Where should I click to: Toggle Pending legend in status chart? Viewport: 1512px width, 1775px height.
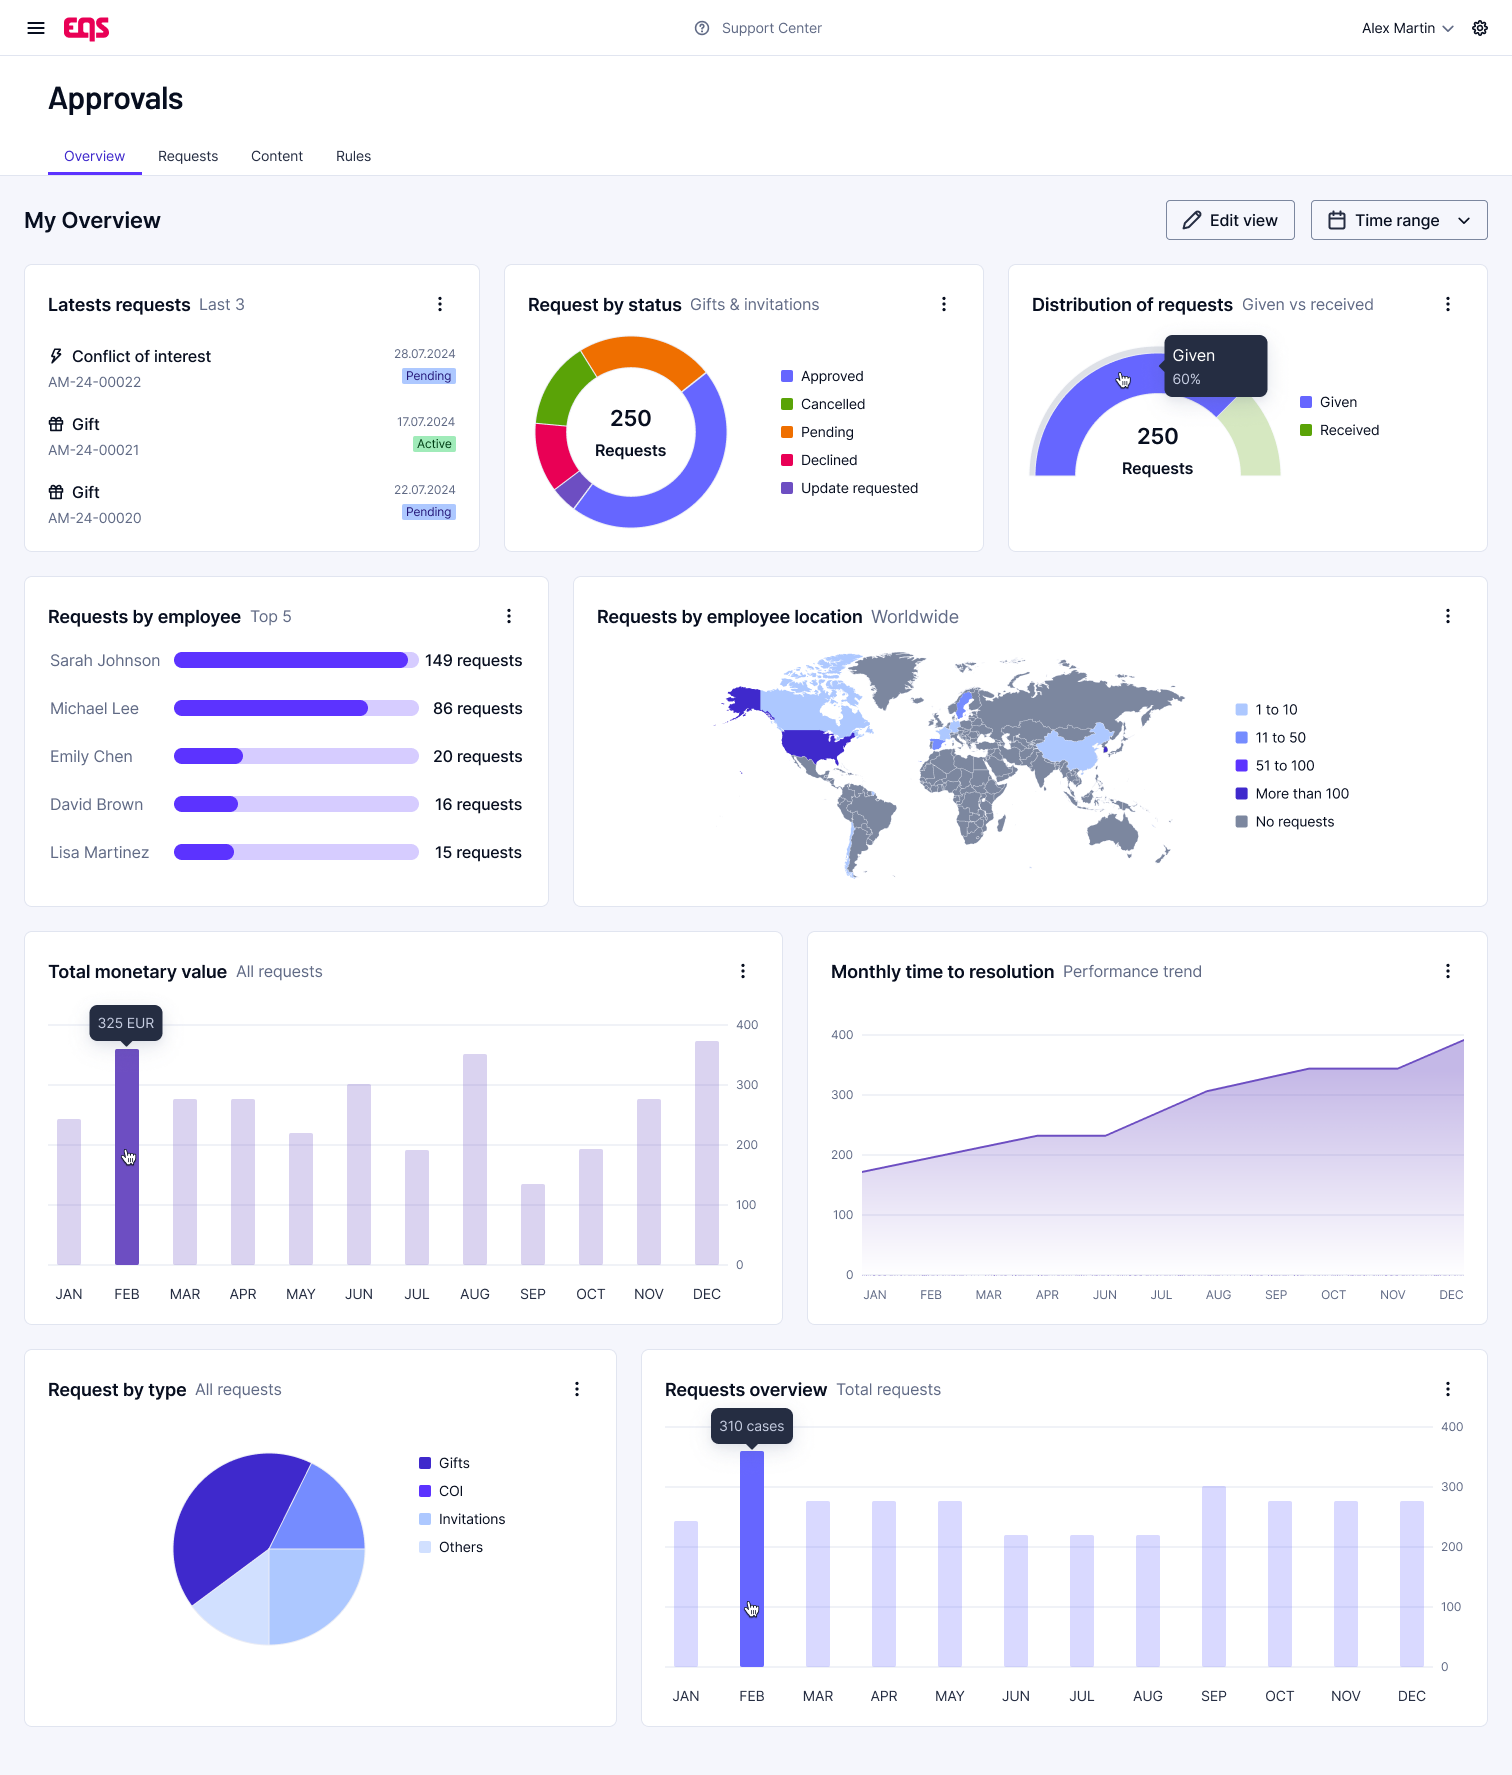[x=817, y=432]
